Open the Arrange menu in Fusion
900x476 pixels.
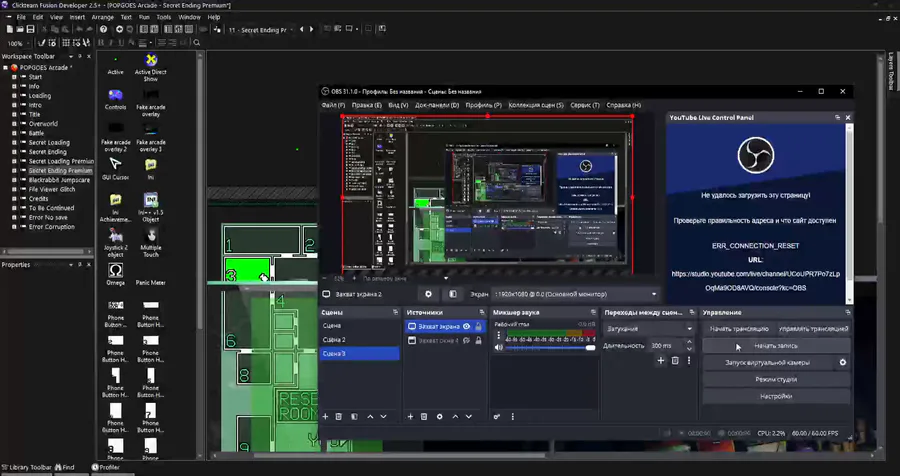pos(103,17)
